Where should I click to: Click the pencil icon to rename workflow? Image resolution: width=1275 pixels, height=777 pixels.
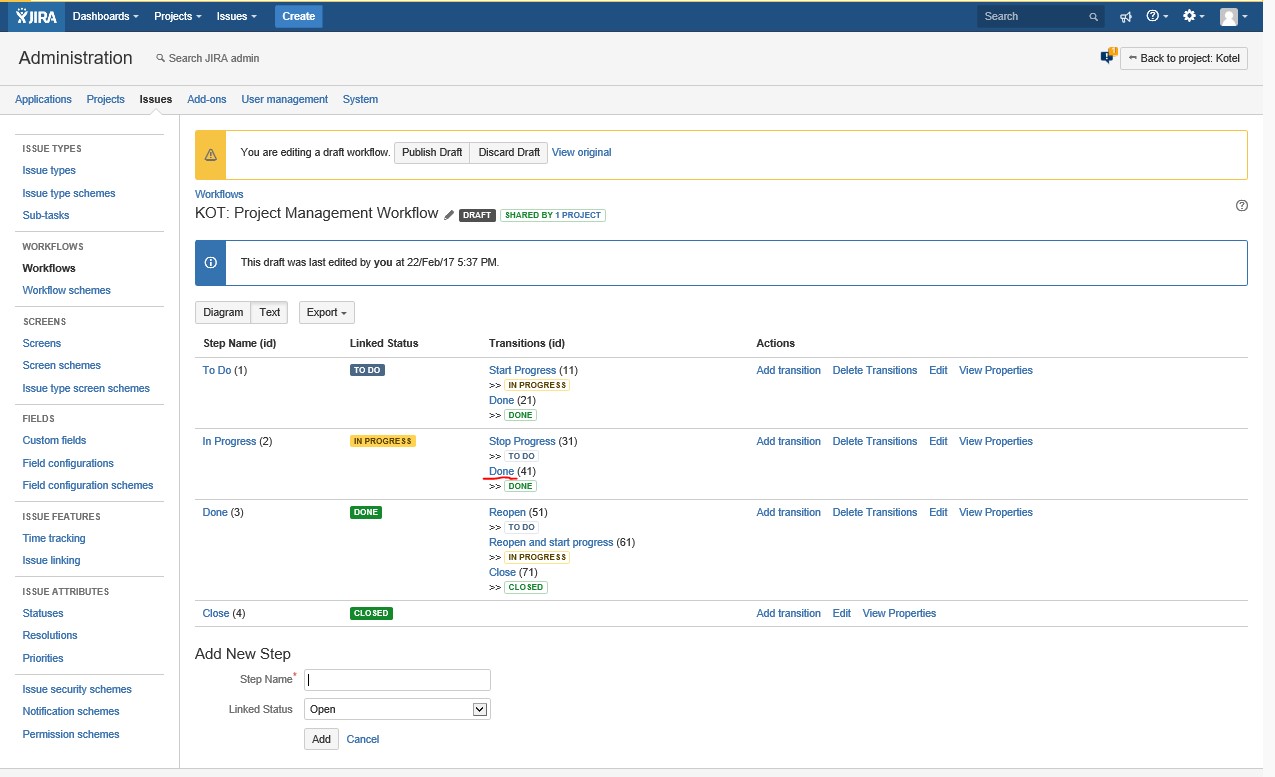coord(449,215)
